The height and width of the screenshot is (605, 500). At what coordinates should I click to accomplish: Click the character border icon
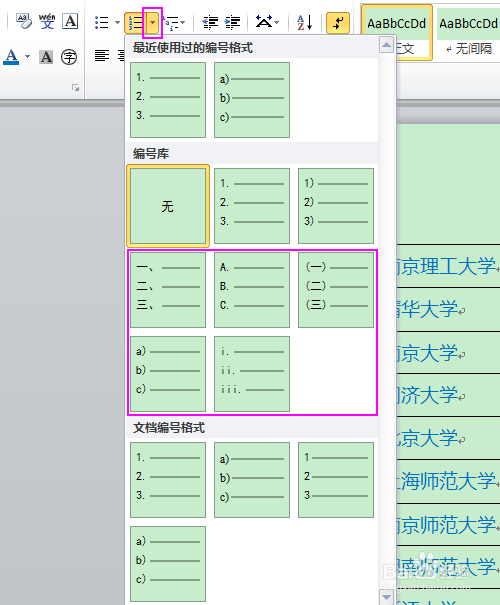coord(70,21)
